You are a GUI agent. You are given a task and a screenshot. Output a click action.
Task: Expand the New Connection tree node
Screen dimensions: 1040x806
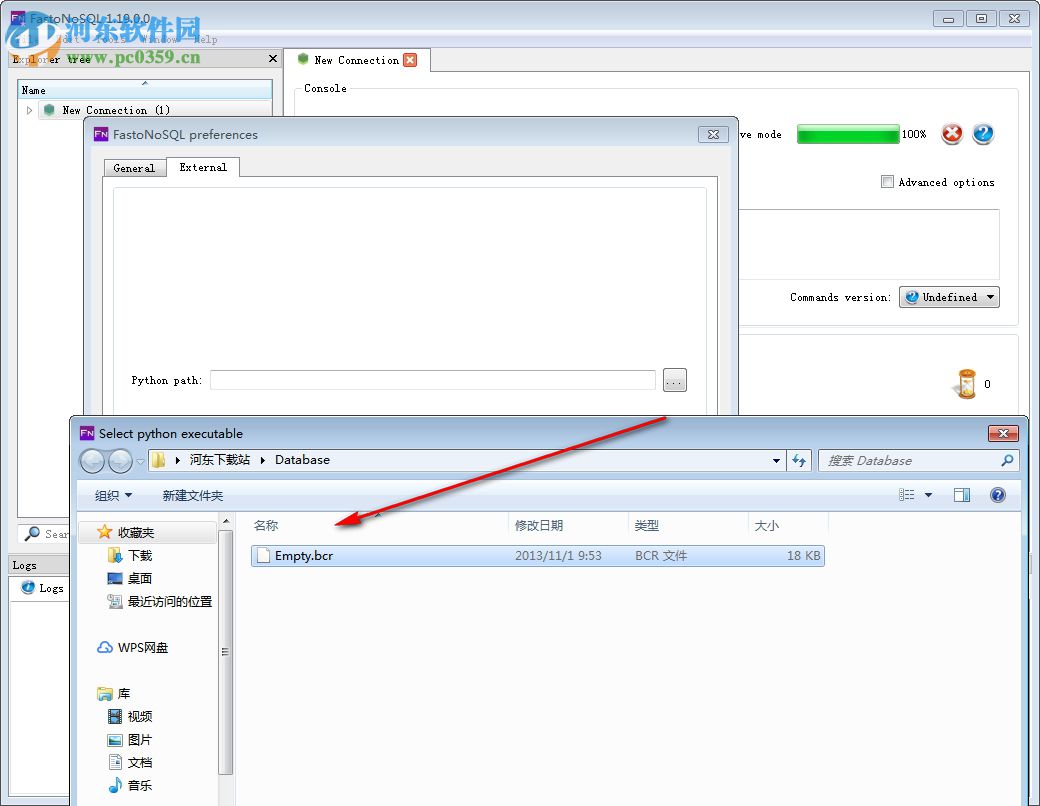(x=29, y=110)
